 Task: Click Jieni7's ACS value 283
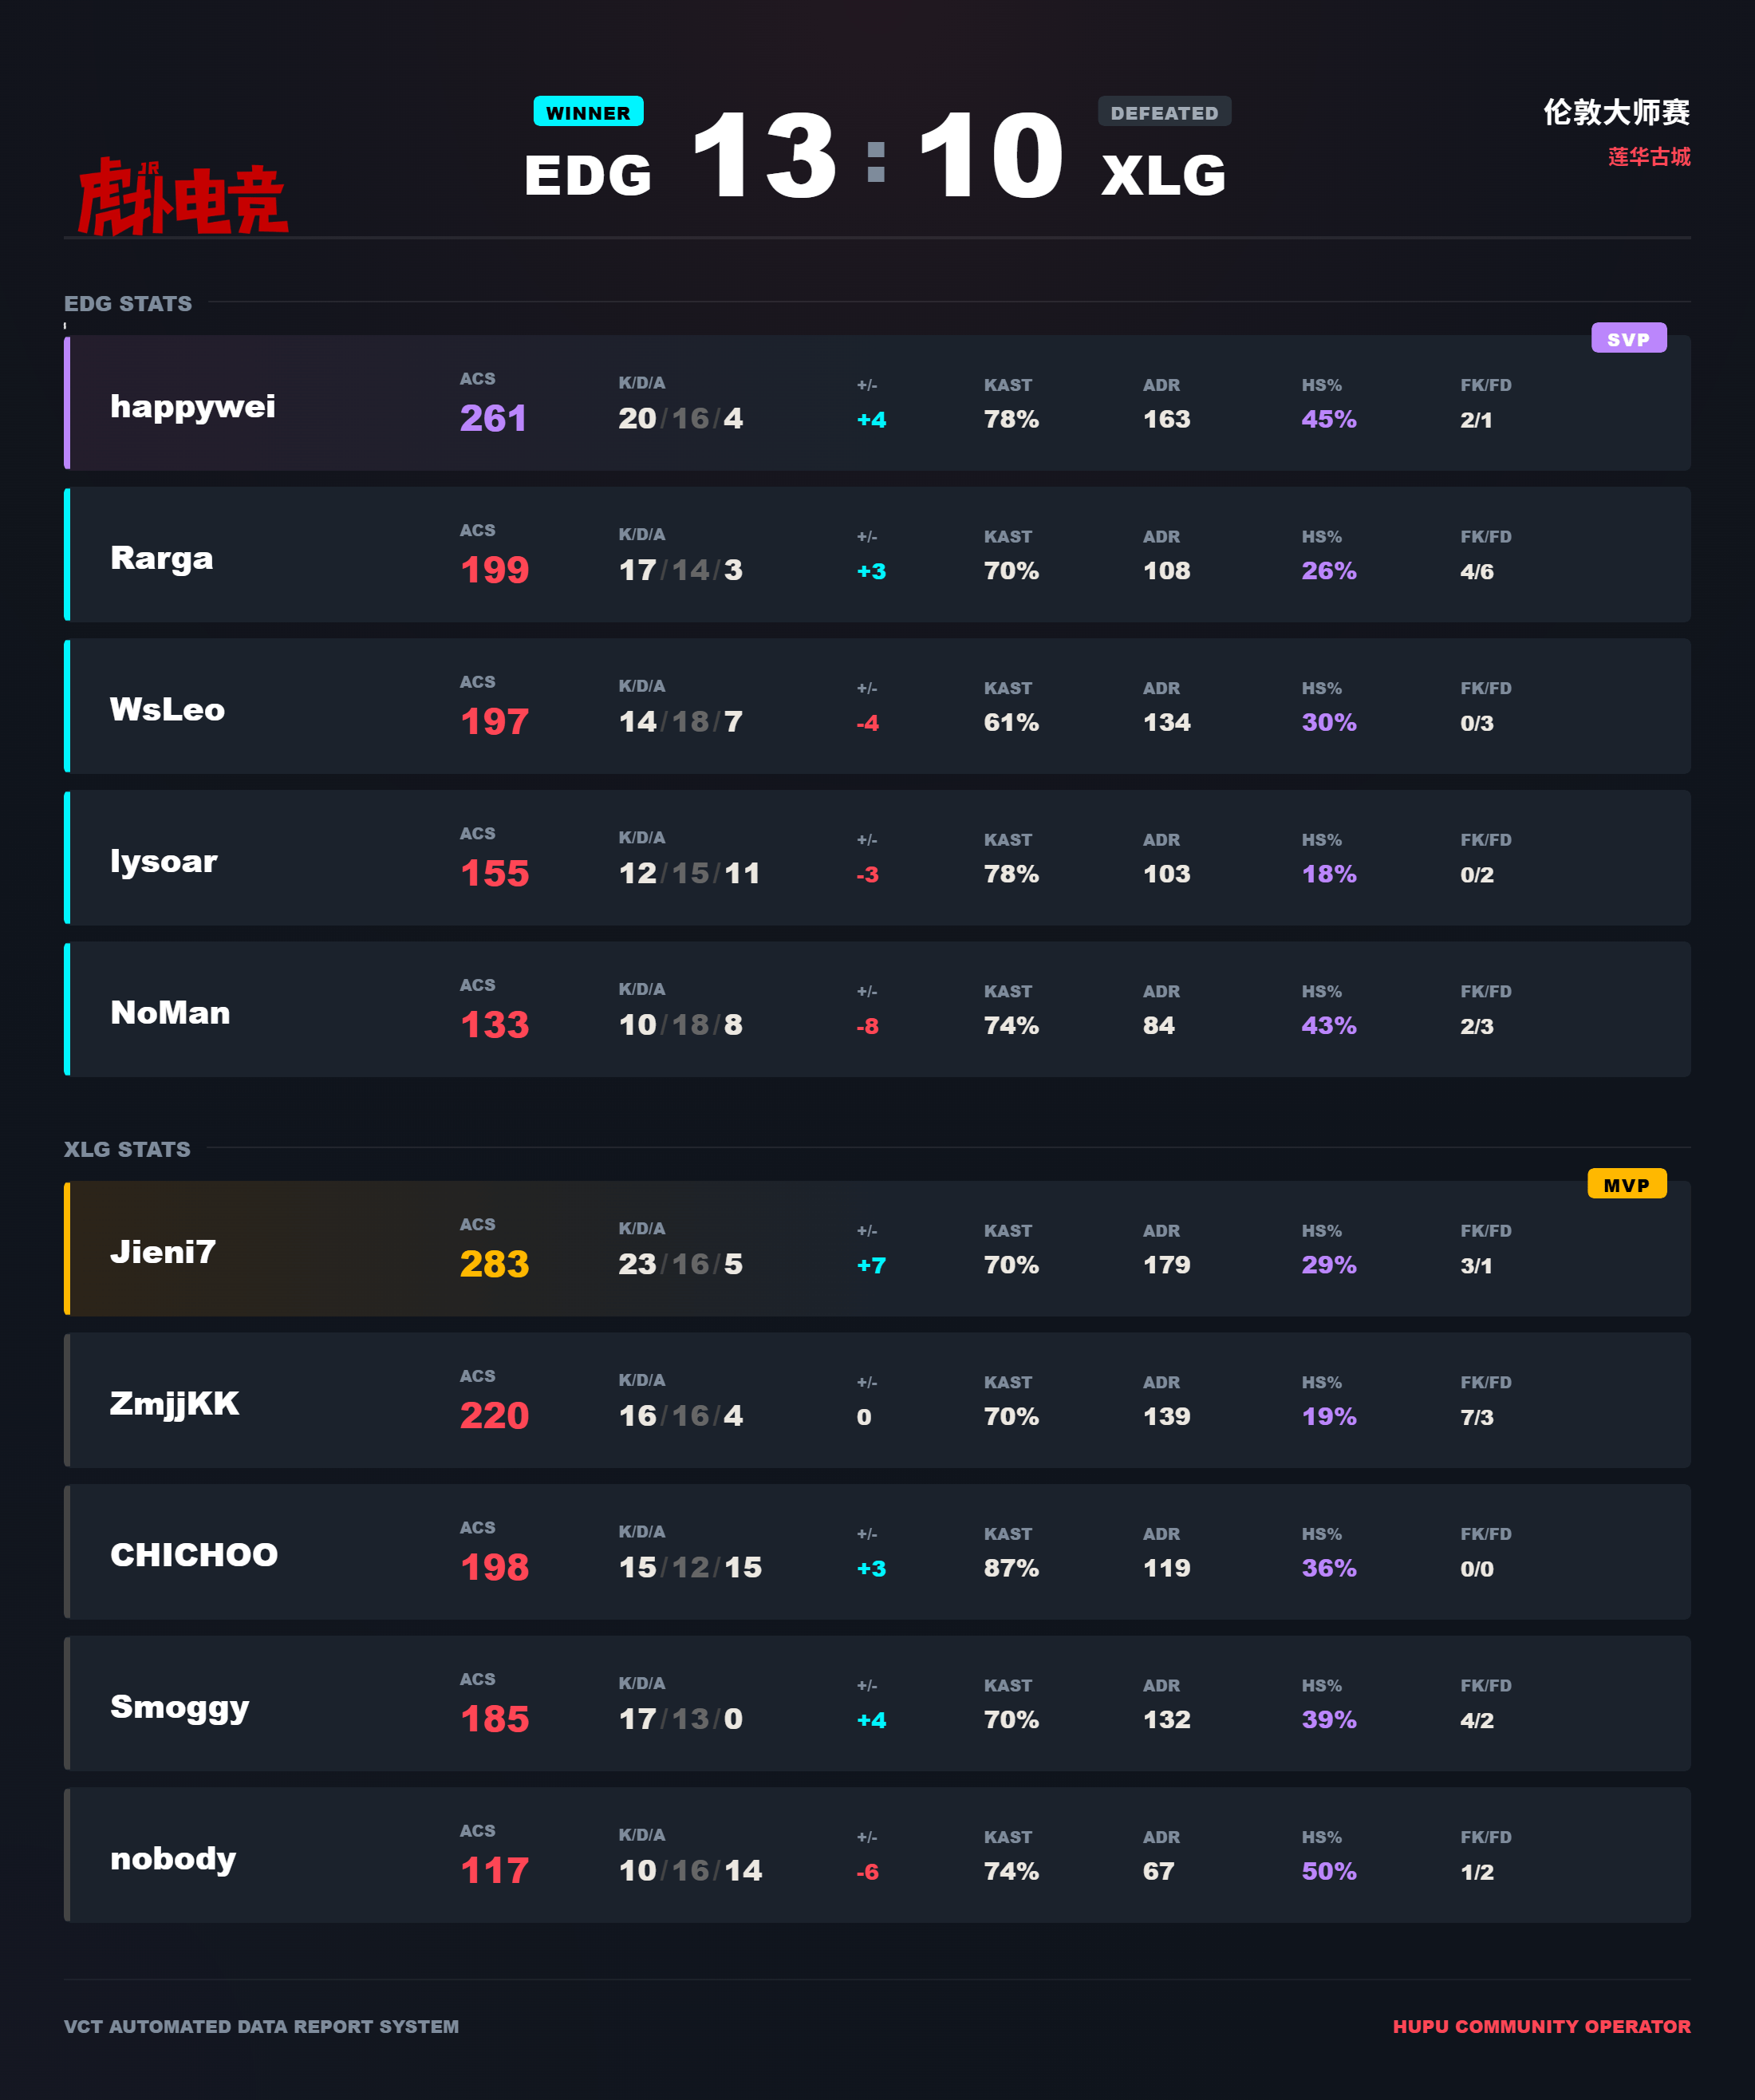point(494,1264)
